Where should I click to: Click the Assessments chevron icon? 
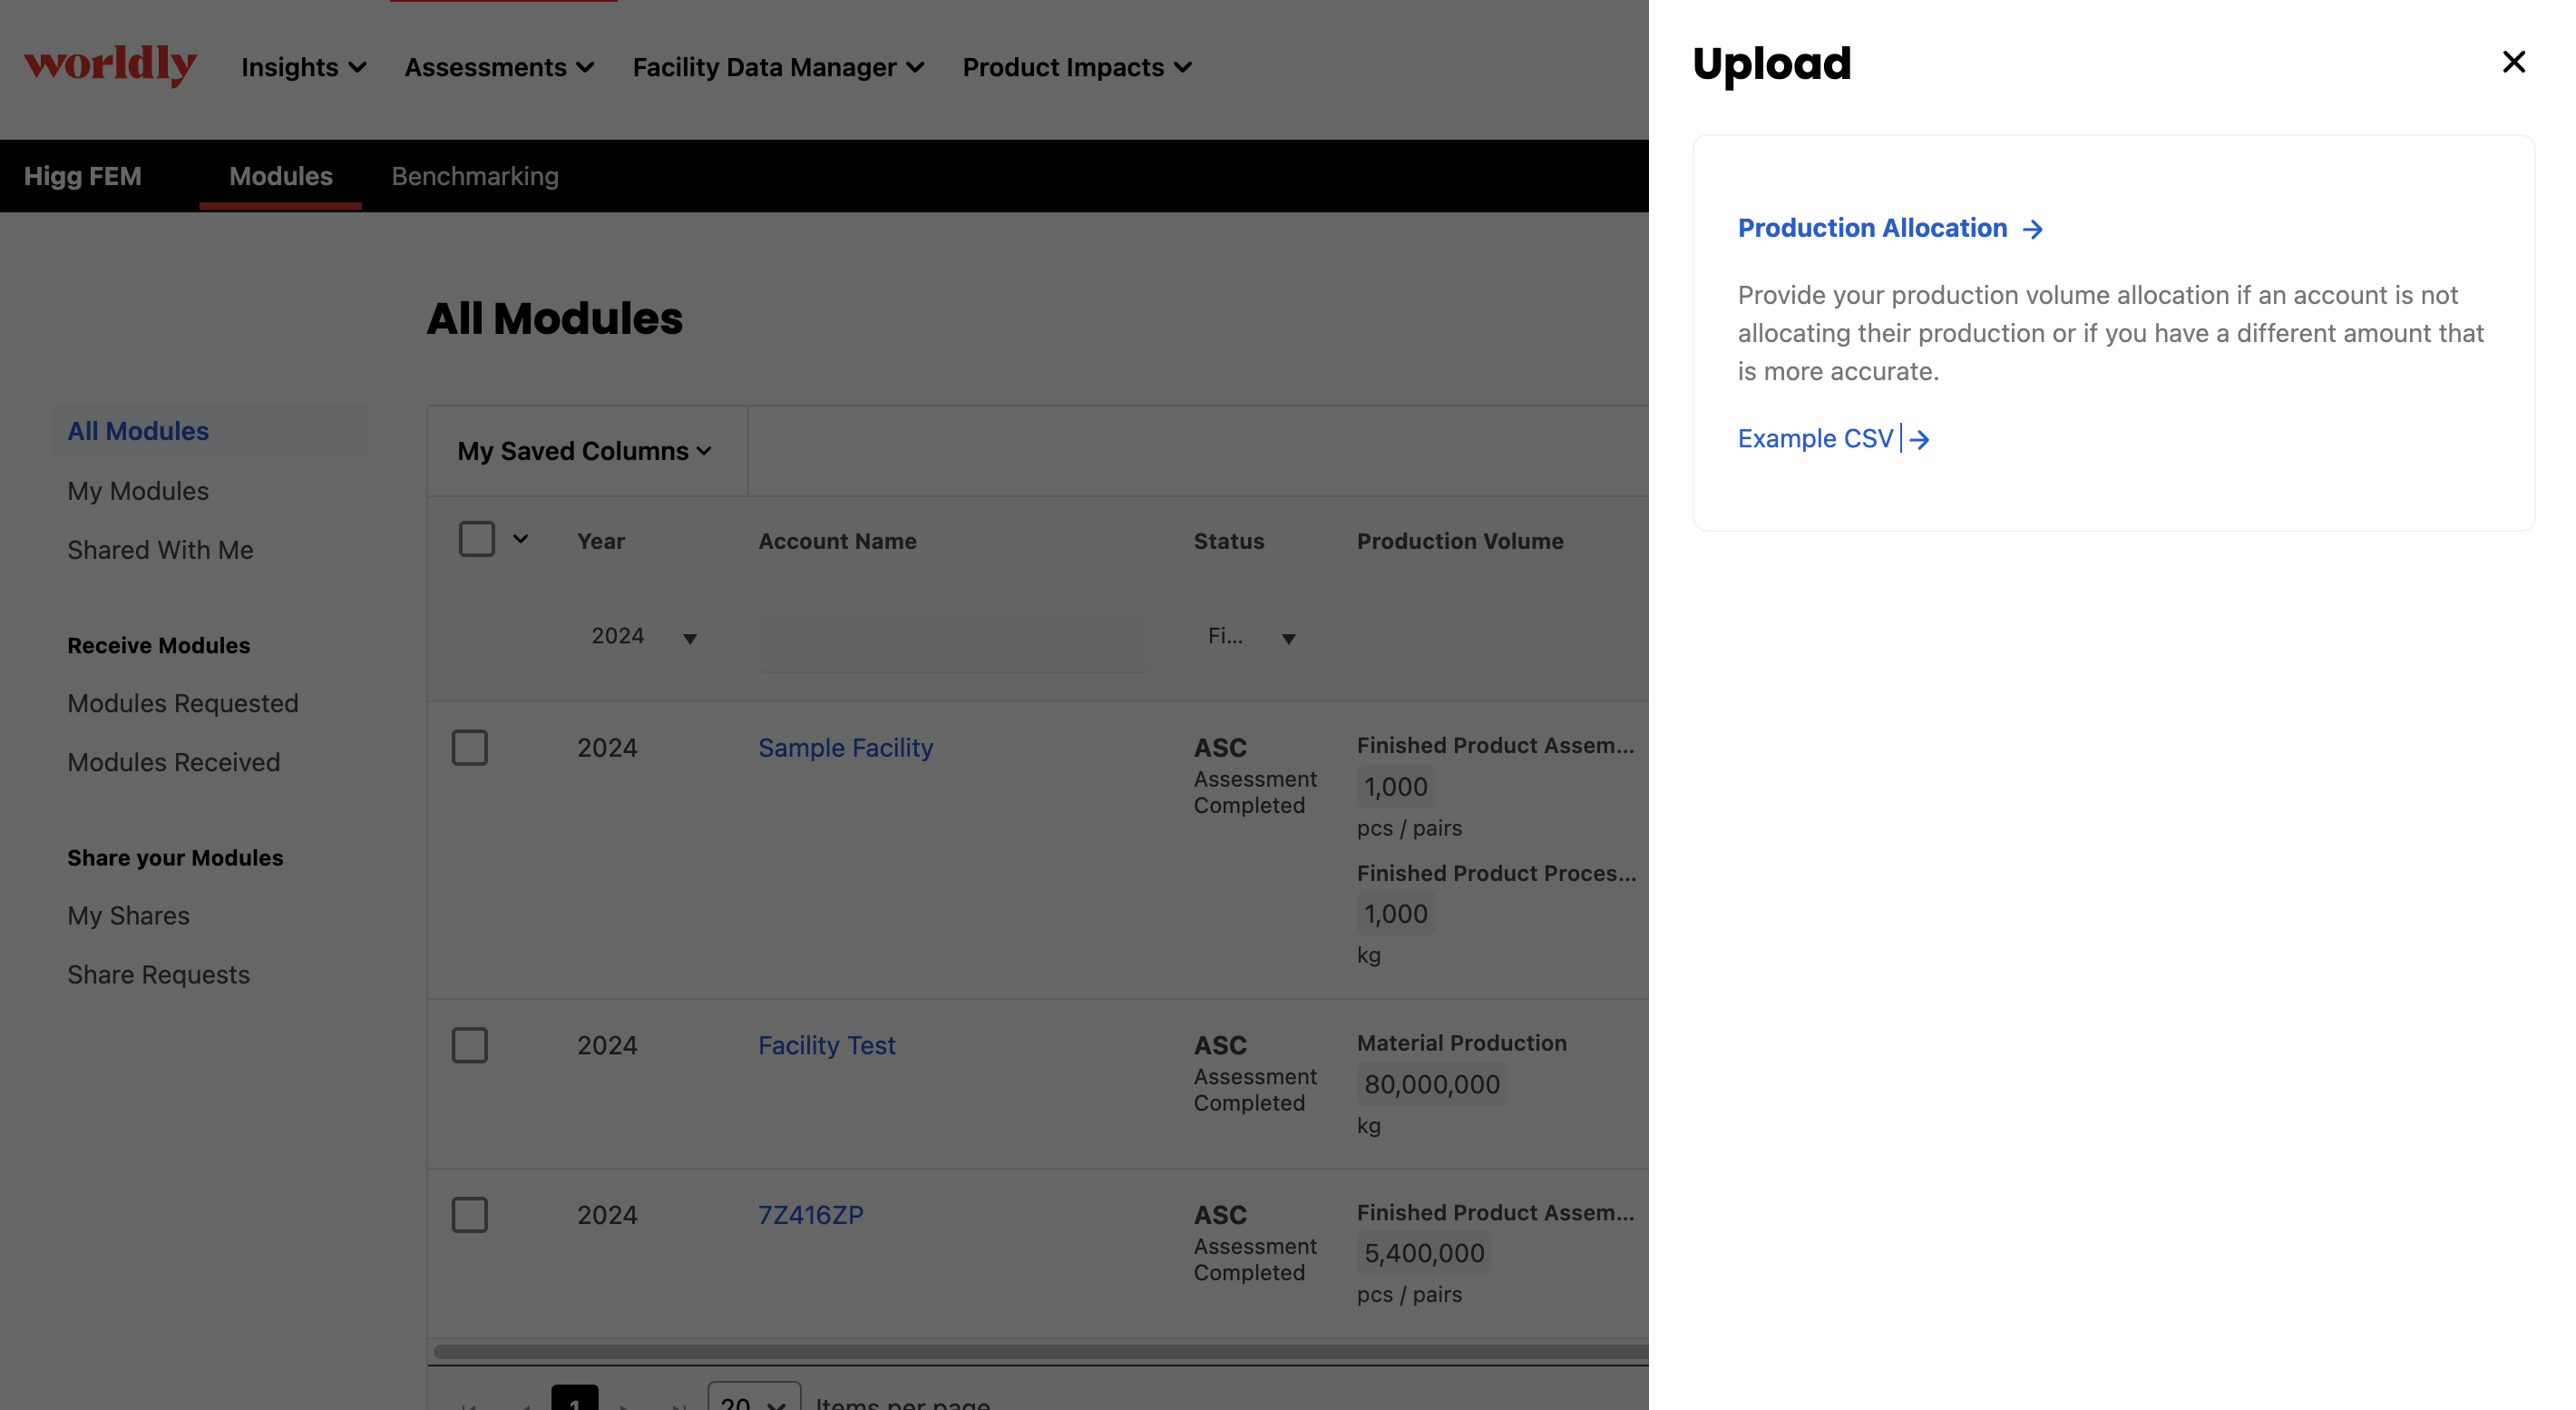[x=586, y=68]
